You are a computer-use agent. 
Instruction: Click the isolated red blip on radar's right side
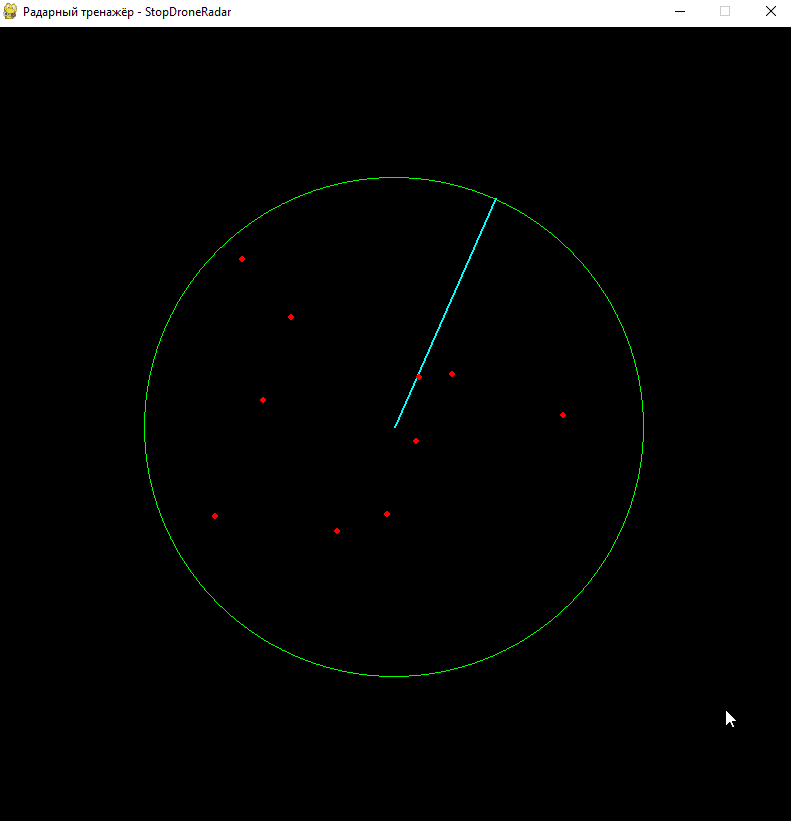tap(563, 415)
